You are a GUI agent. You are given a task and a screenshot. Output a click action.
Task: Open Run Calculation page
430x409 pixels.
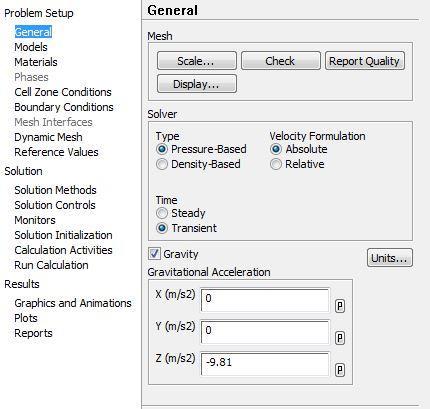(x=51, y=265)
